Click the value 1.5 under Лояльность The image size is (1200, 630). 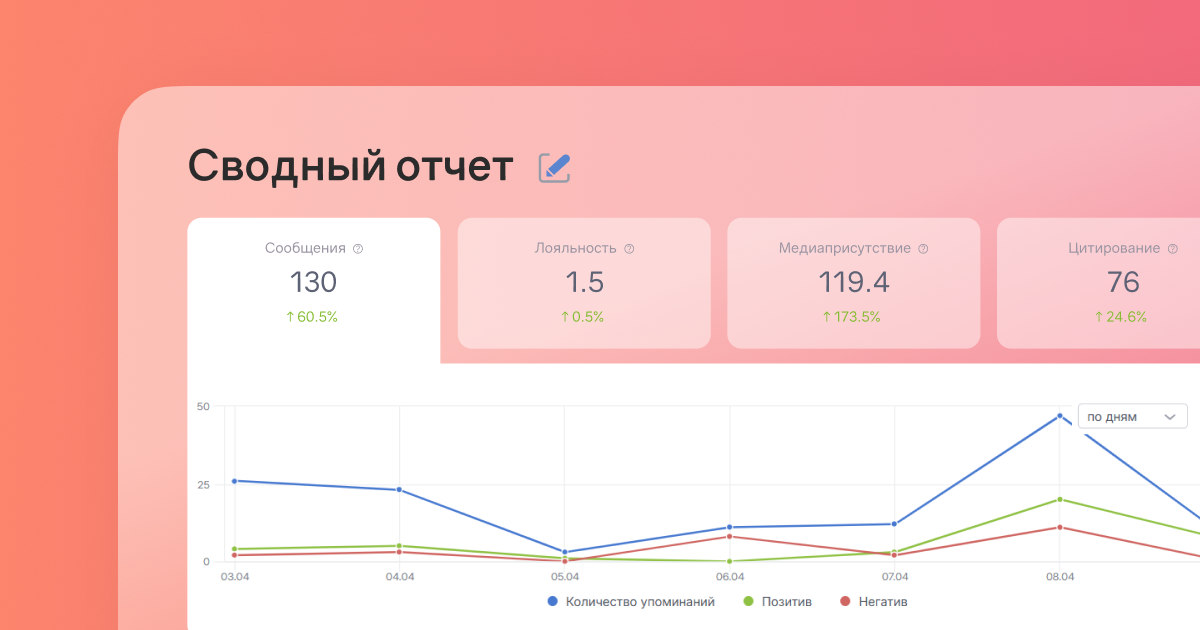(585, 283)
